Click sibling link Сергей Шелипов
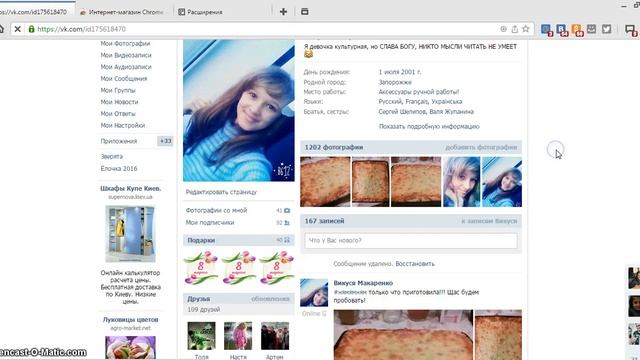 402,111
